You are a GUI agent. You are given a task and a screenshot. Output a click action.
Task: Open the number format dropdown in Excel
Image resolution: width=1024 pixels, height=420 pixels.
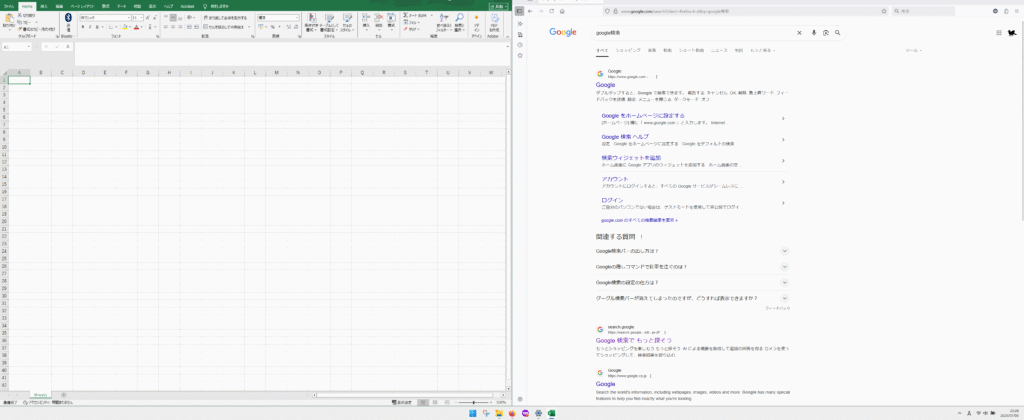(297, 18)
